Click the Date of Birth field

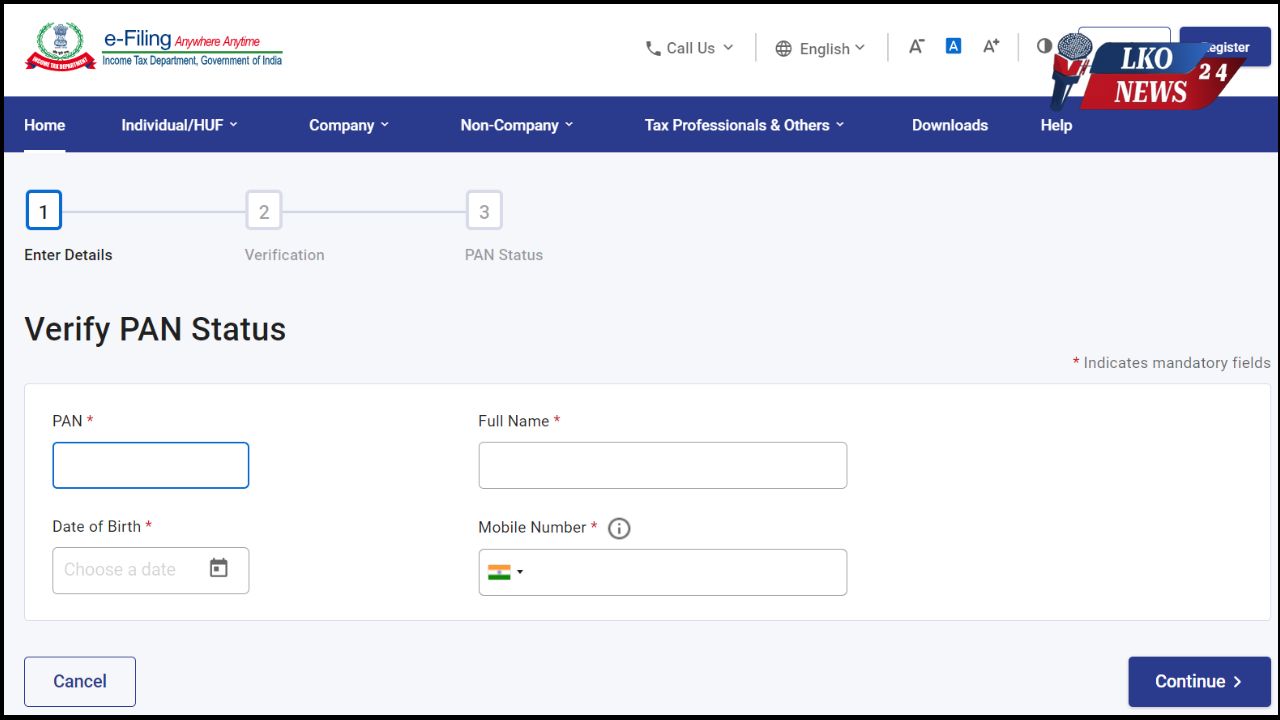tap(151, 570)
